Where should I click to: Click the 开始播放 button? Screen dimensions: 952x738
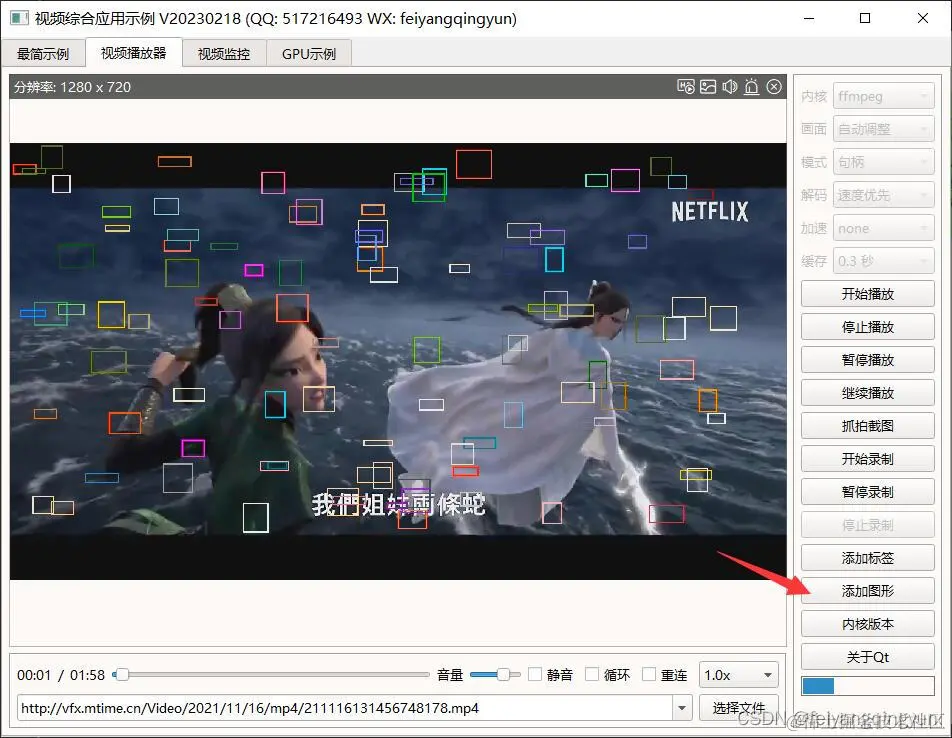click(x=868, y=294)
